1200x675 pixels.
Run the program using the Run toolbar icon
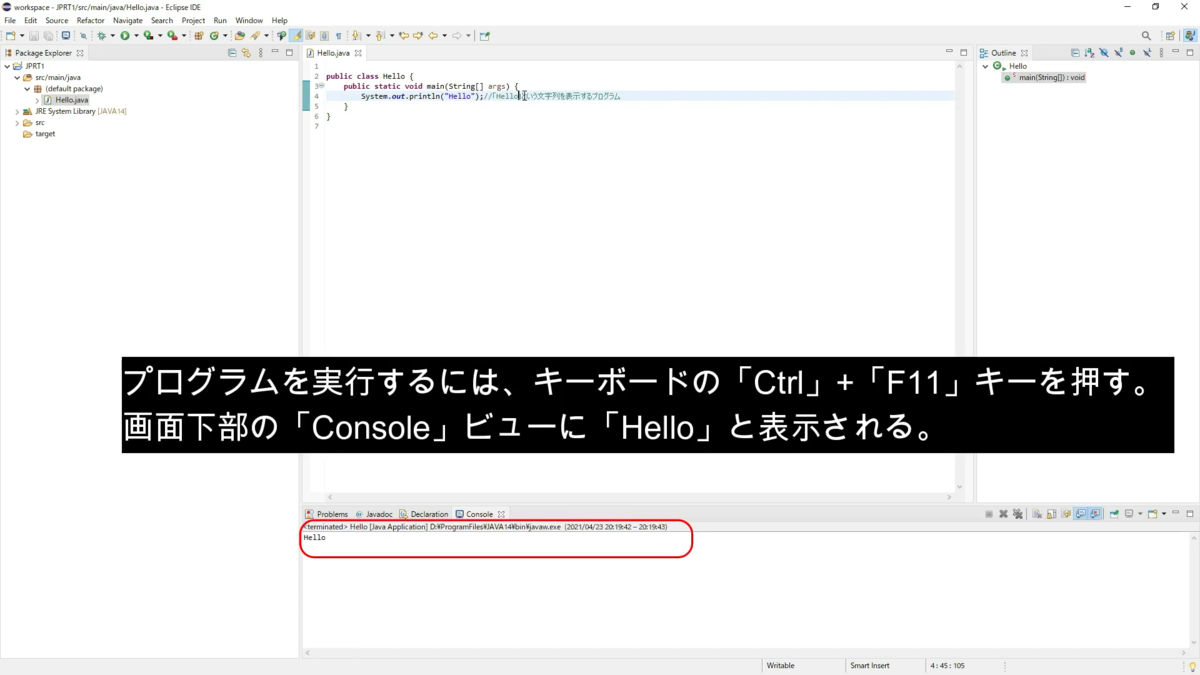[124, 36]
